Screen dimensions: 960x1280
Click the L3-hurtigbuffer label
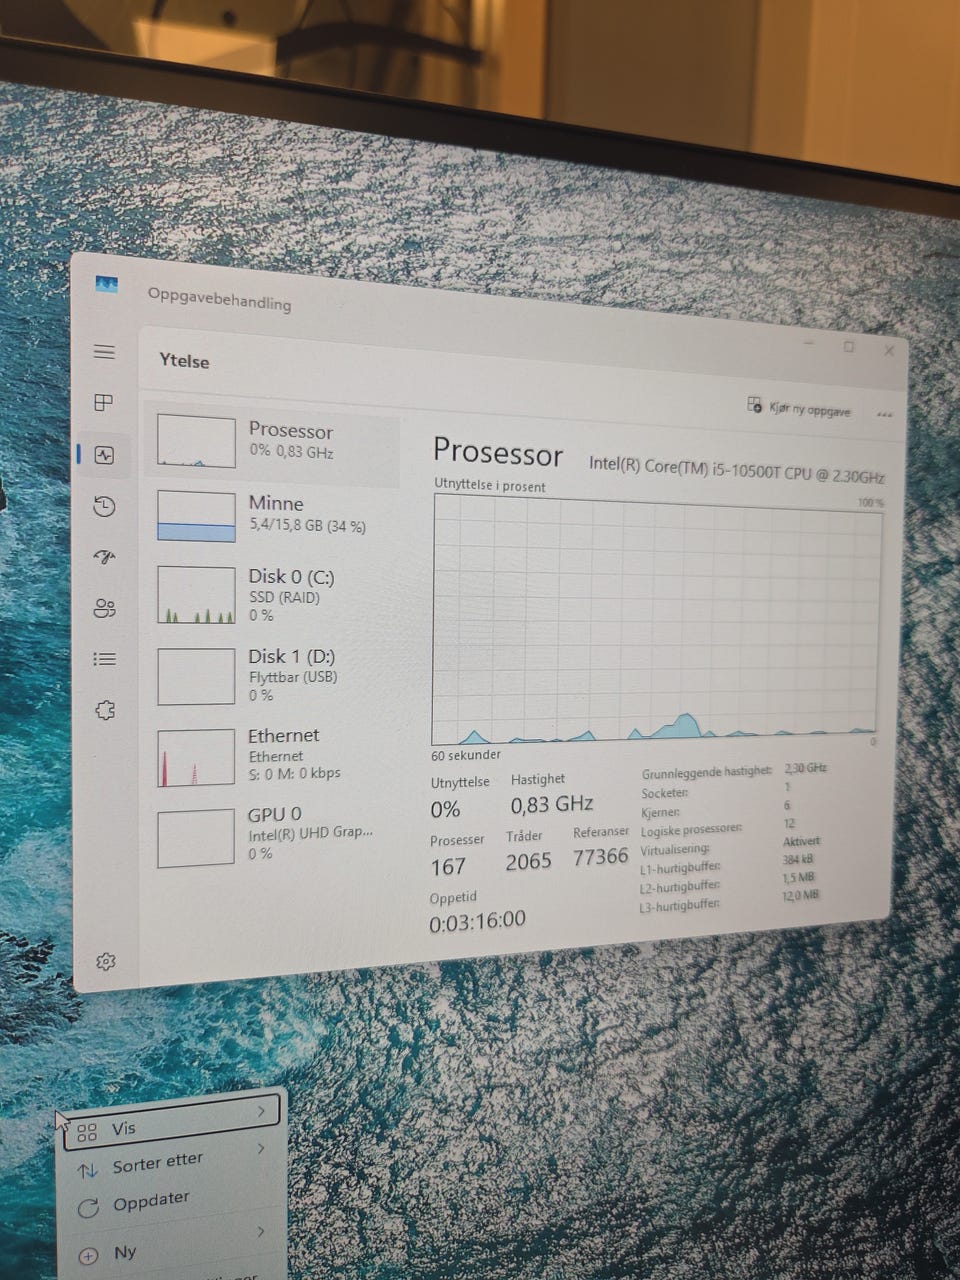click(680, 905)
